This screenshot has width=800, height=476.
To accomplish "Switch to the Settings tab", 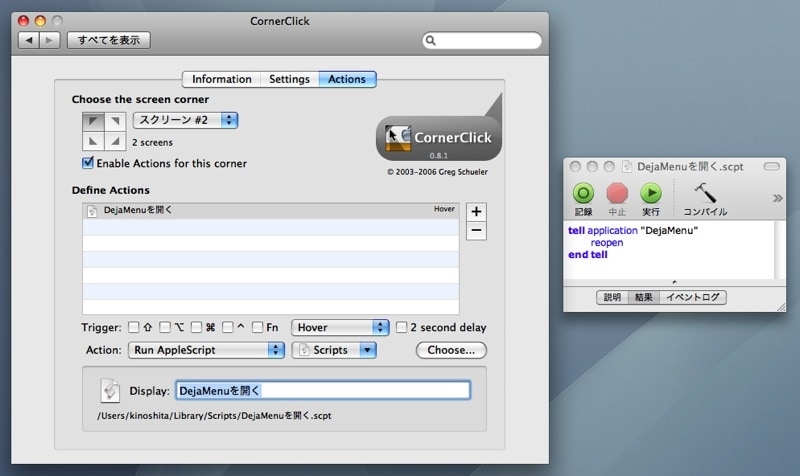I will pos(289,79).
